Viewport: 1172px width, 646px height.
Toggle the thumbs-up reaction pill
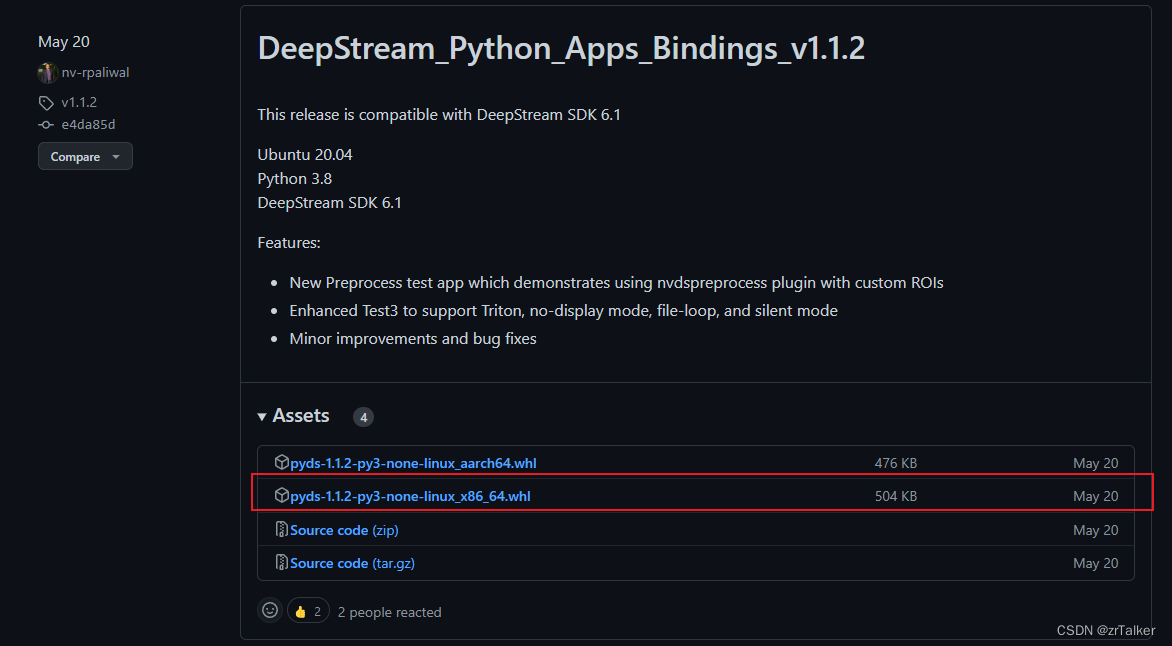308,610
